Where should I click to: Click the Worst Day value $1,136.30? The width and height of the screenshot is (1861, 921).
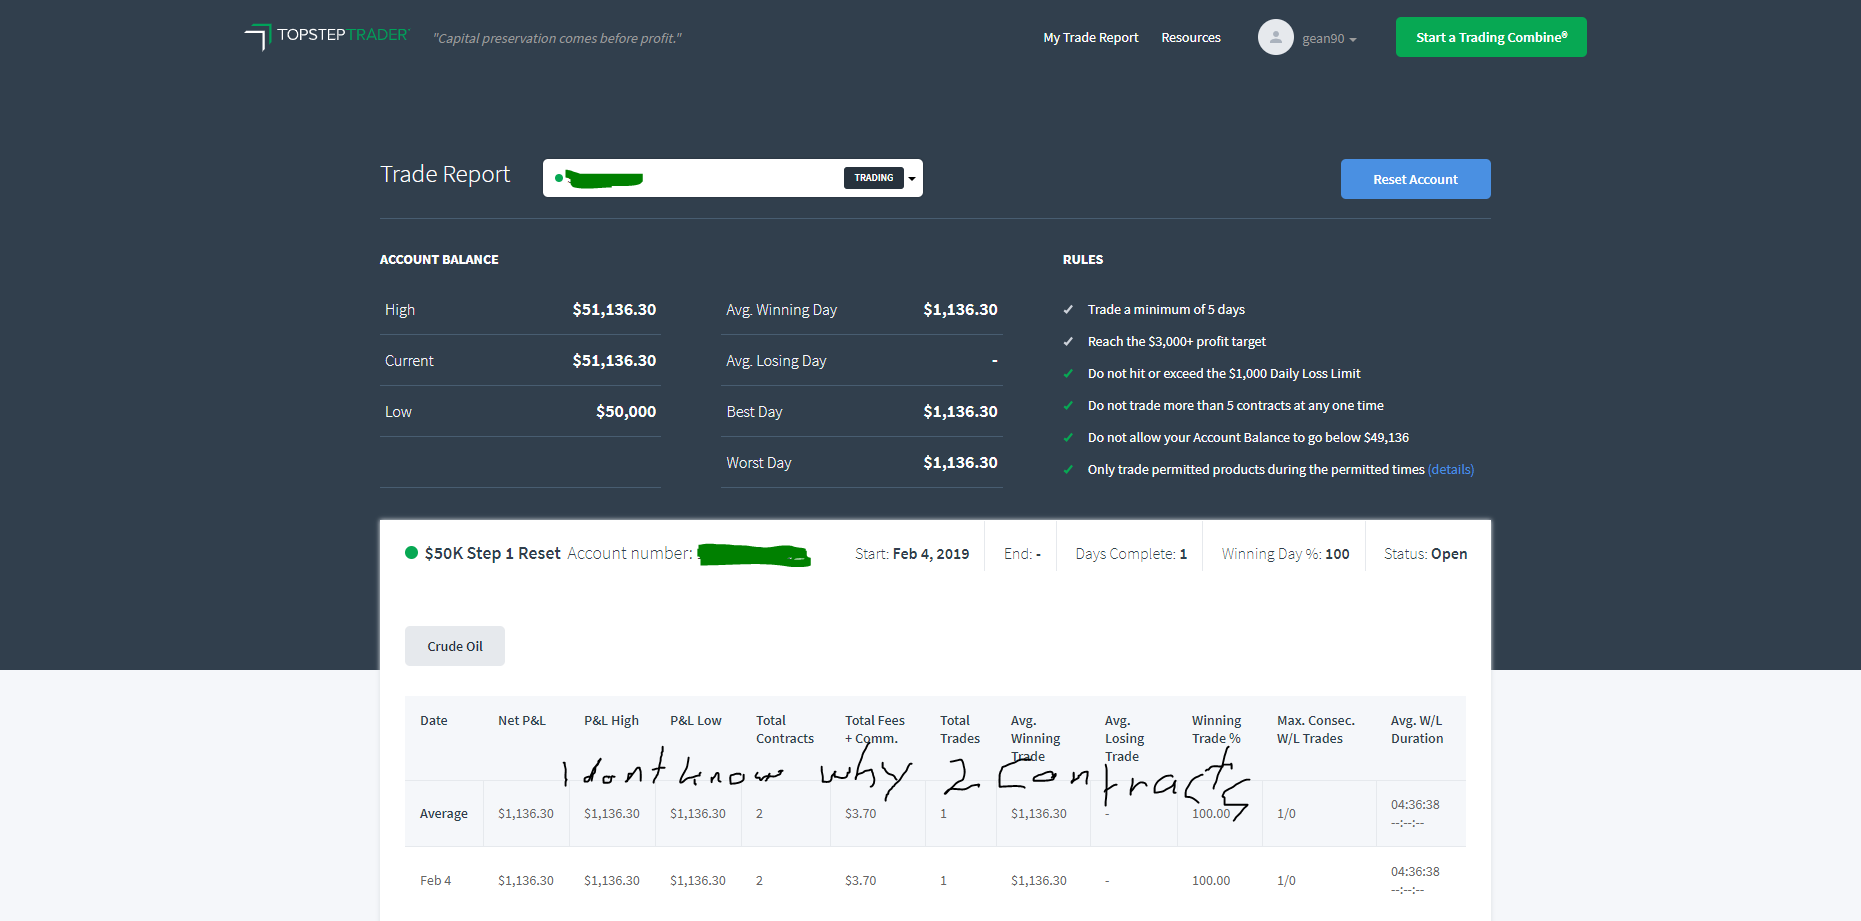[960, 463]
